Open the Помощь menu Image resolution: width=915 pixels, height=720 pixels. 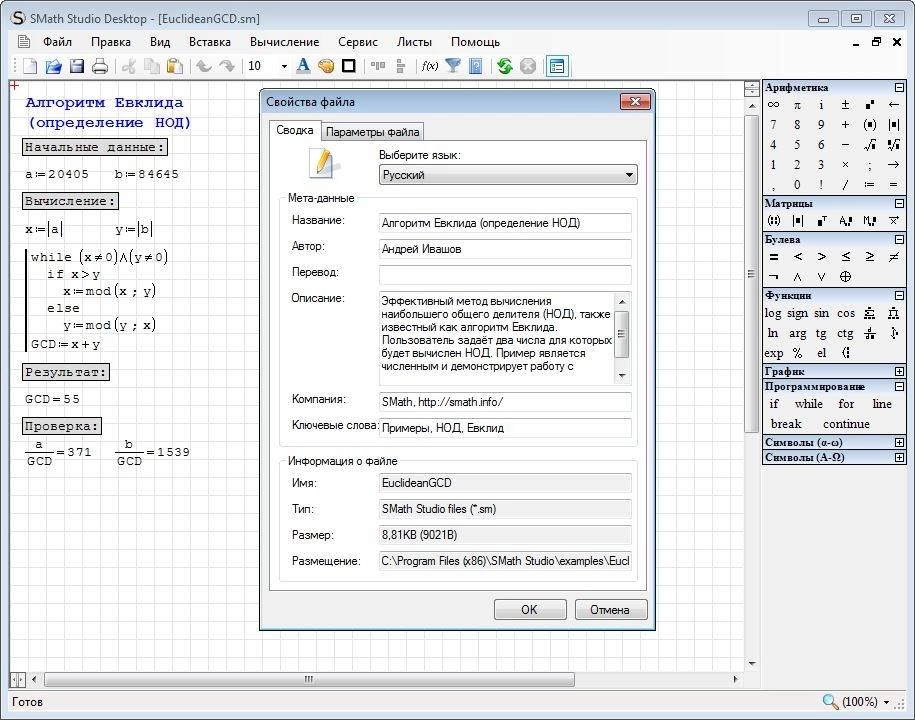tap(476, 42)
